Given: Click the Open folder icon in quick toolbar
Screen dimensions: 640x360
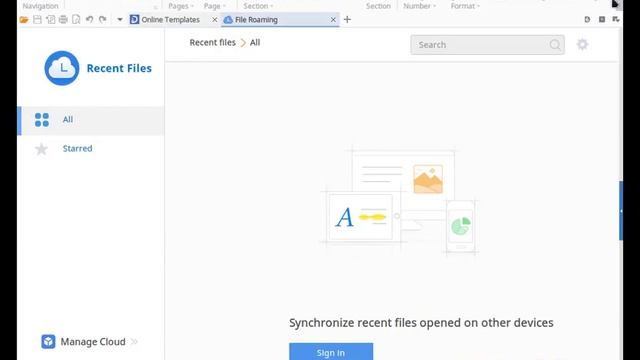Looking at the screenshot, I should pyautogui.click(x=24, y=20).
